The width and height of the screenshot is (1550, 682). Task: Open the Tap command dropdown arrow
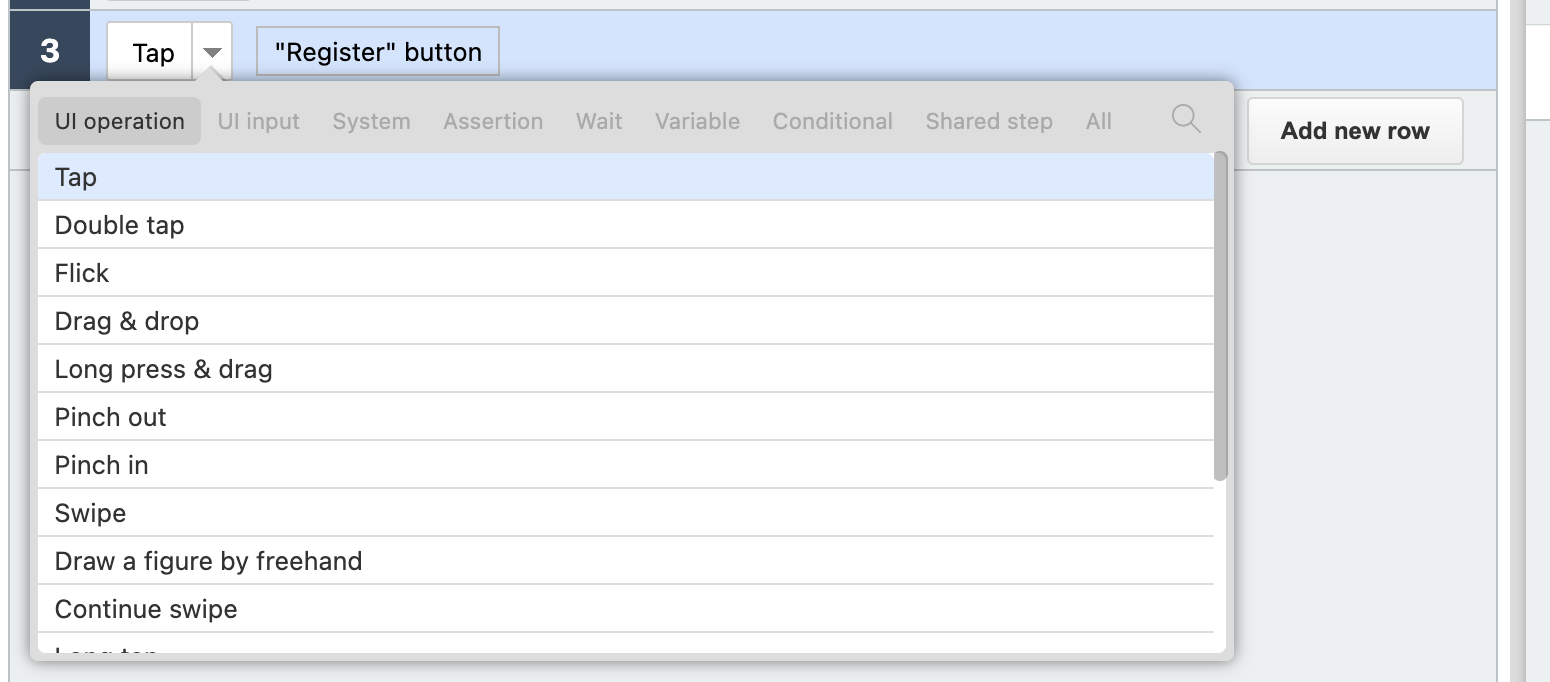[x=212, y=53]
